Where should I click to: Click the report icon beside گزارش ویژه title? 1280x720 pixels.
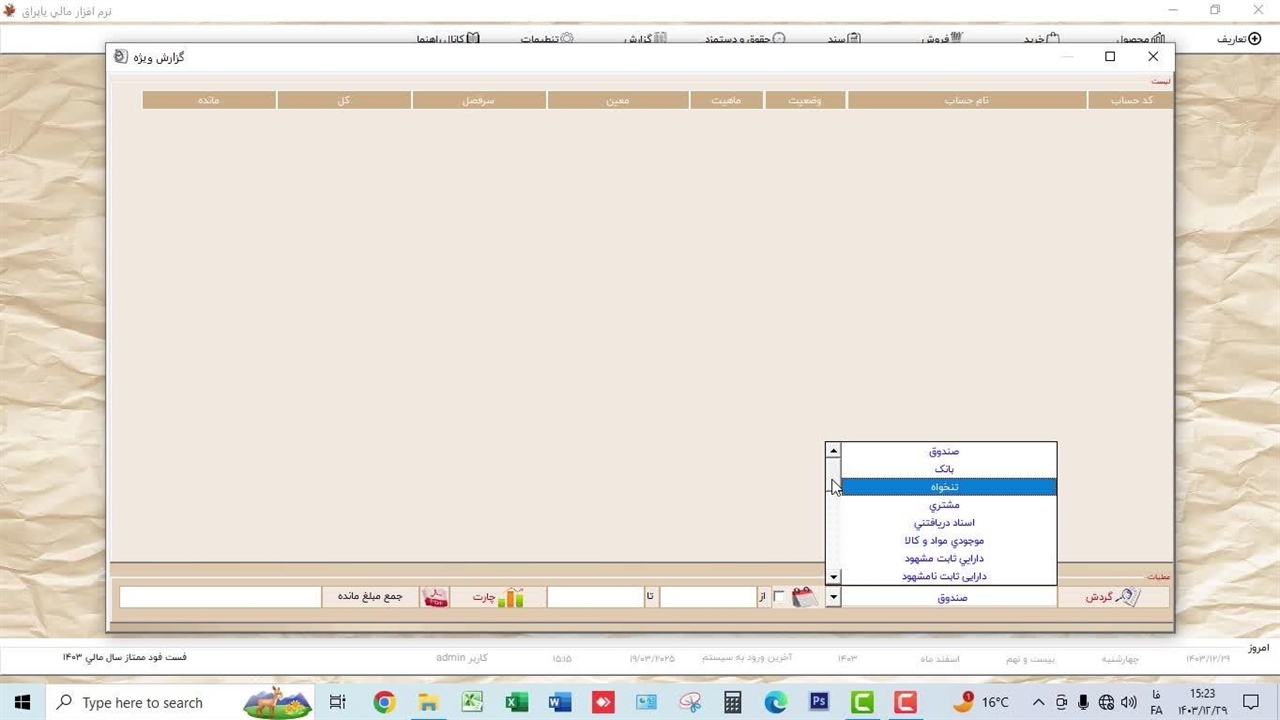coord(121,57)
